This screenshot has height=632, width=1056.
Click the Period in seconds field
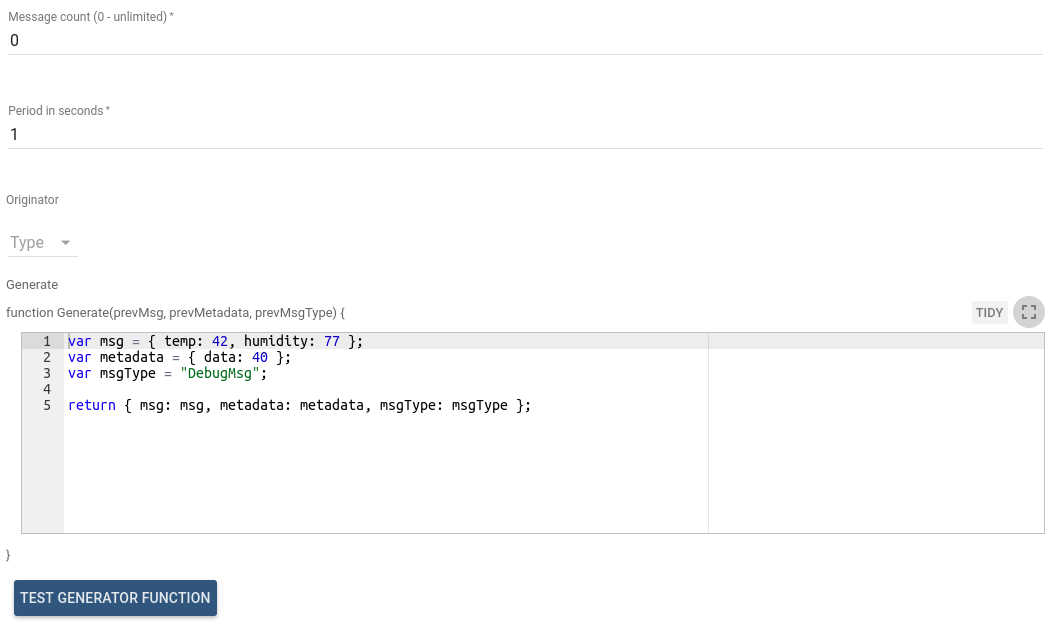(x=525, y=134)
